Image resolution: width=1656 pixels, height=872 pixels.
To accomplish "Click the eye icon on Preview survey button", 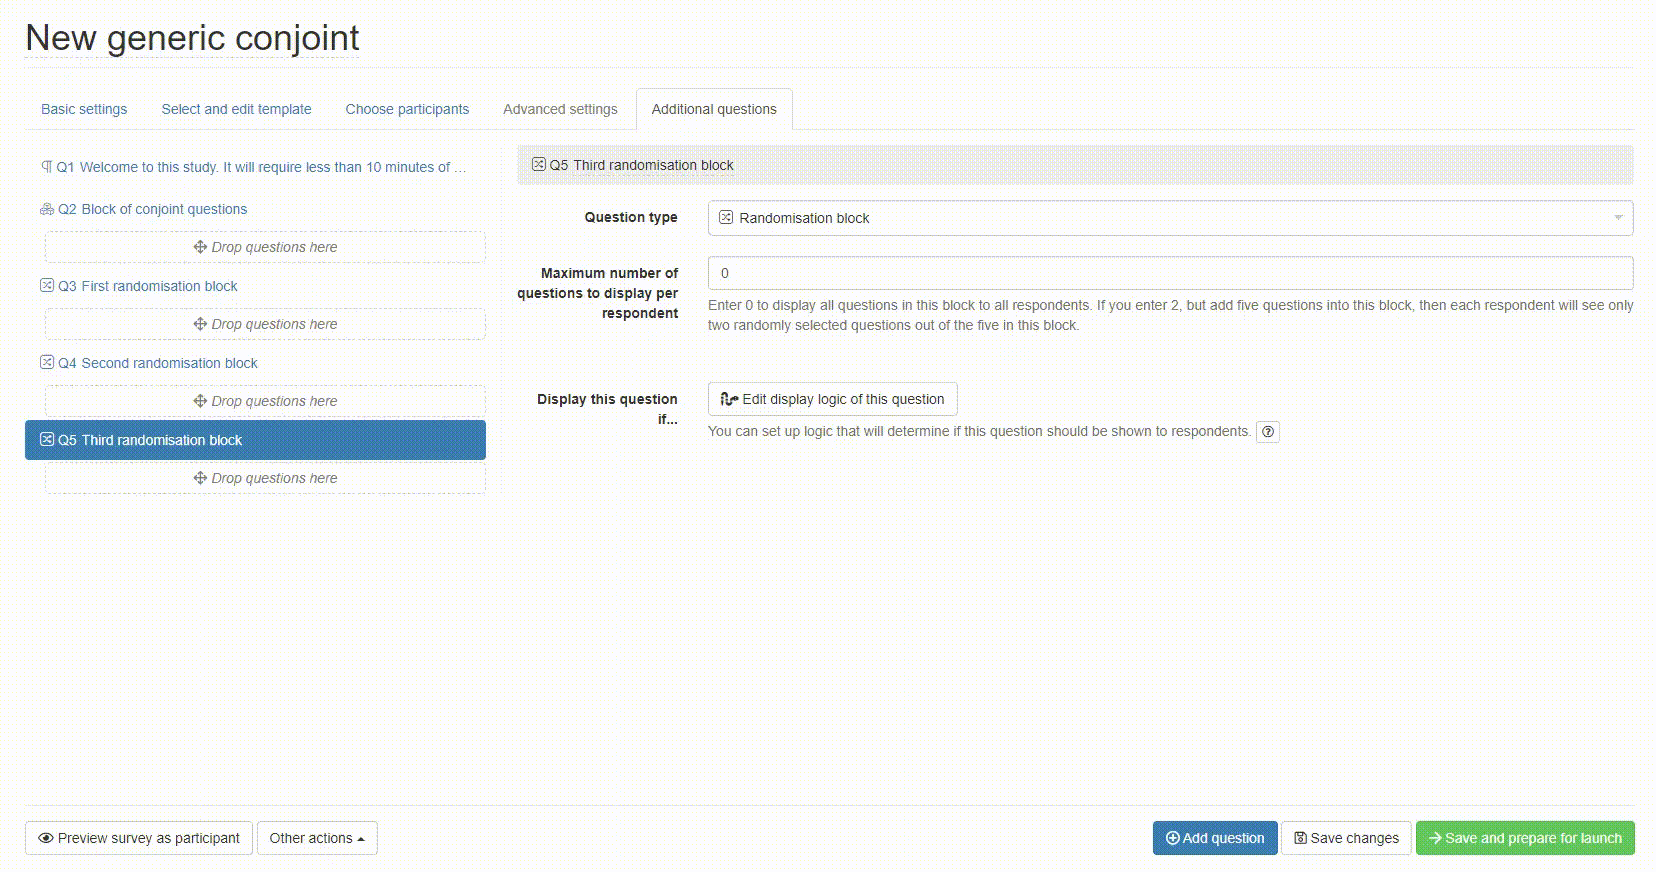I will pyautogui.click(x=46, y=838).
